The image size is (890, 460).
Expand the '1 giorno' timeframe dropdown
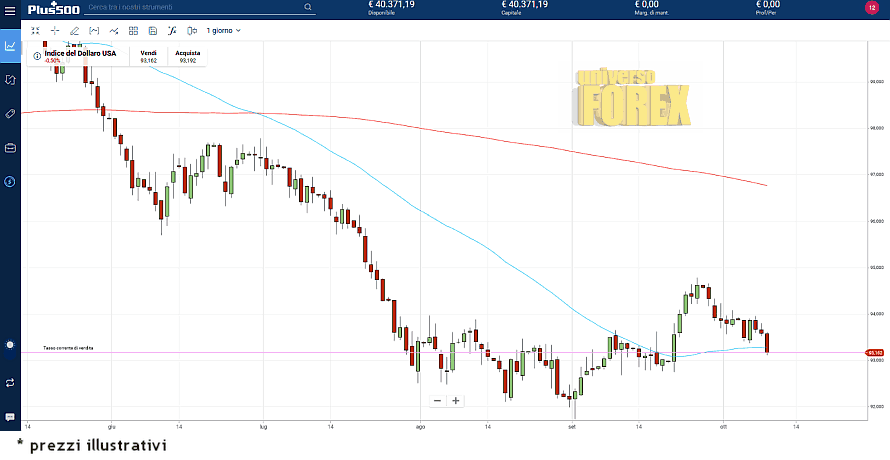pos(223,30)
